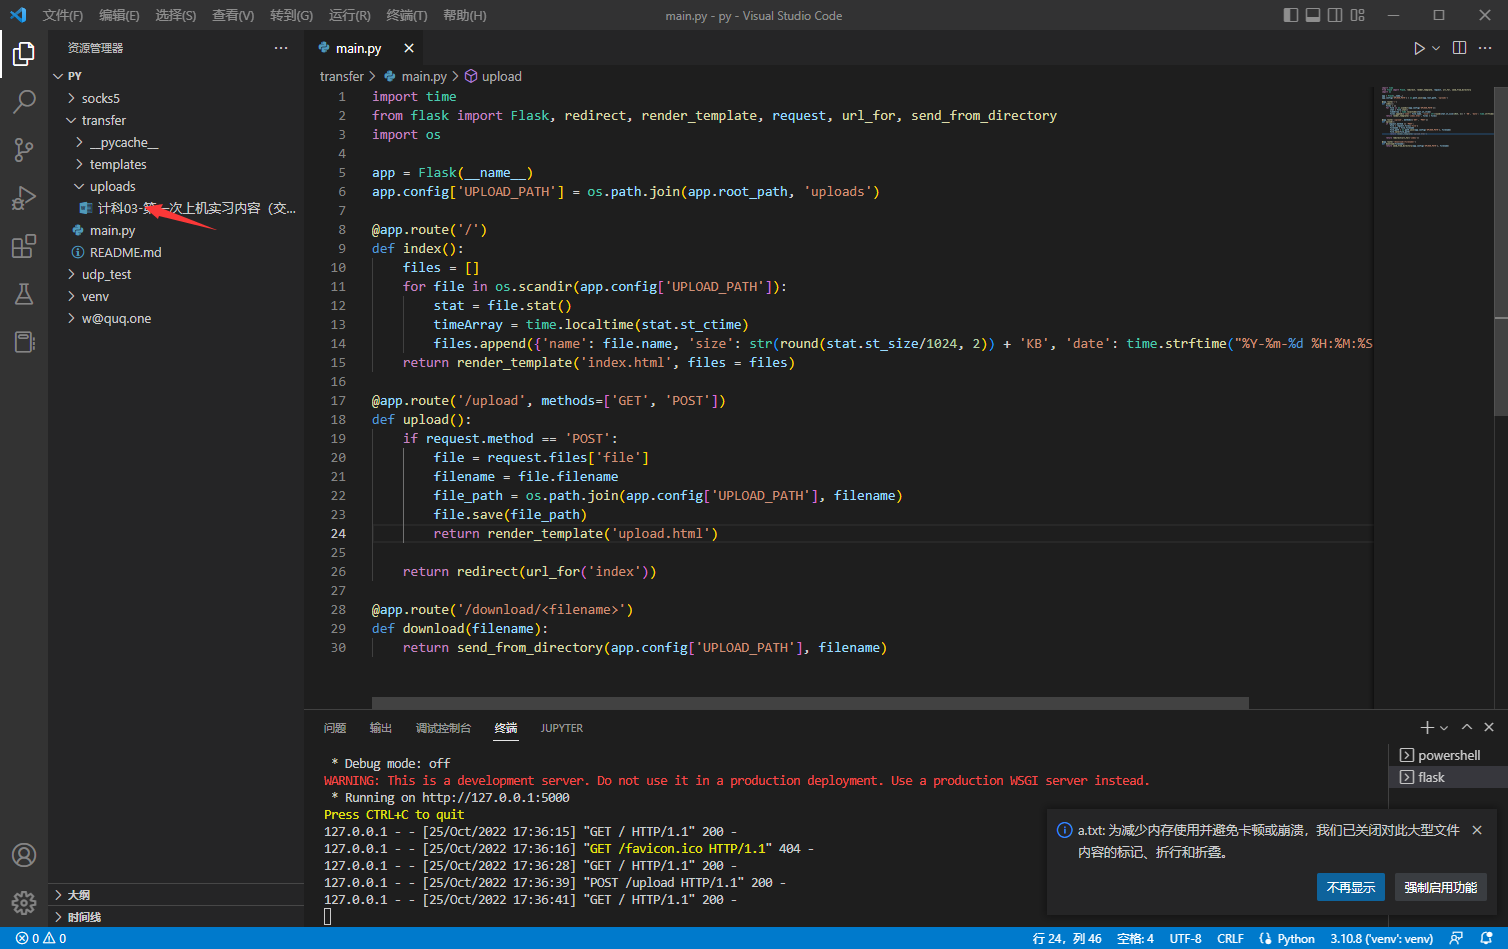This screenshot has height=949, width=1508.
Task: Open the Source Control view
Action: click(24, 150)
